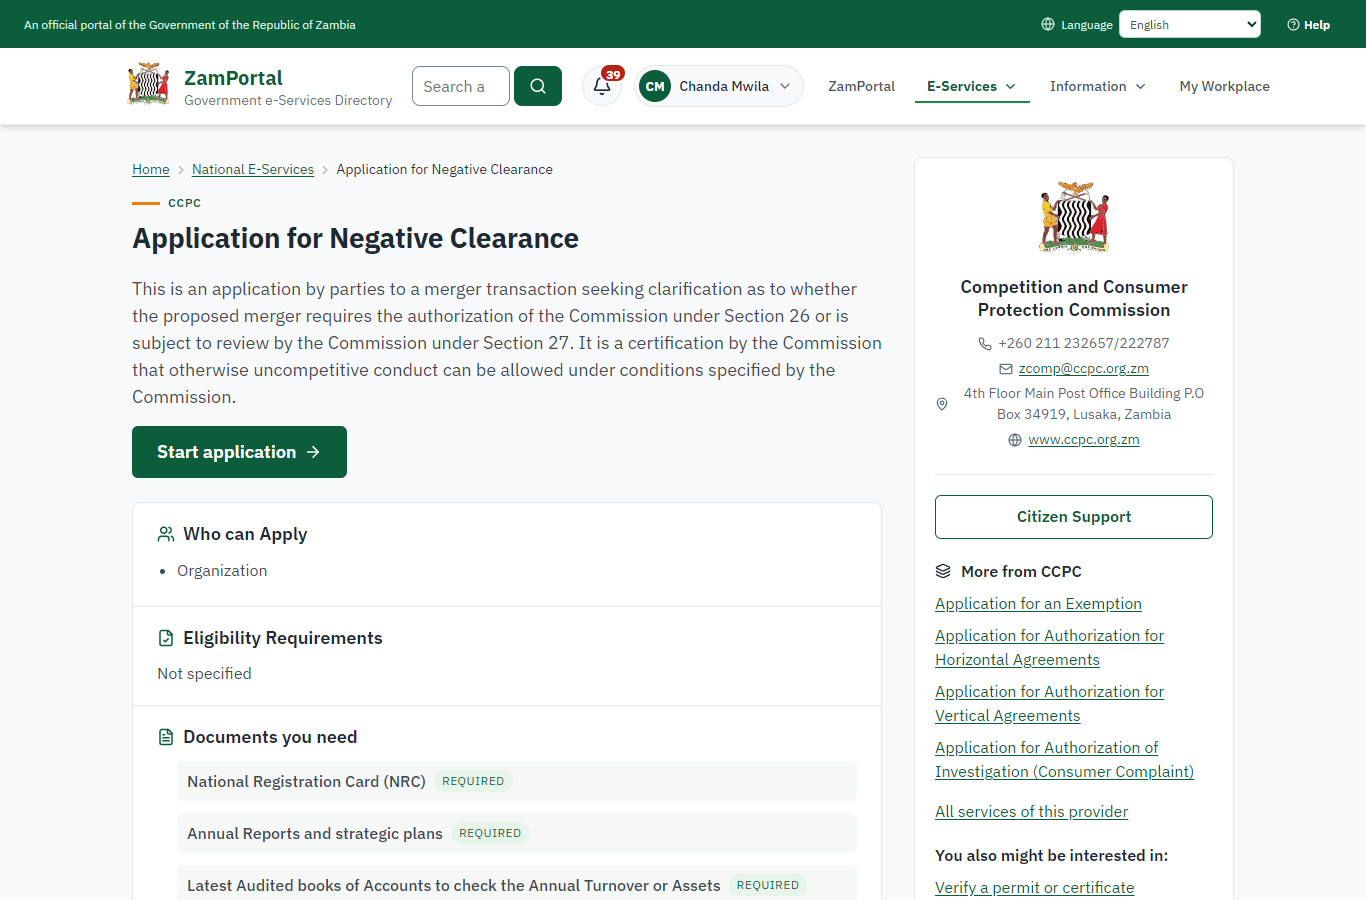This screenshot has width=1366, height=900.
Task: Open the ZamPortal nav item
Action: 861,86
